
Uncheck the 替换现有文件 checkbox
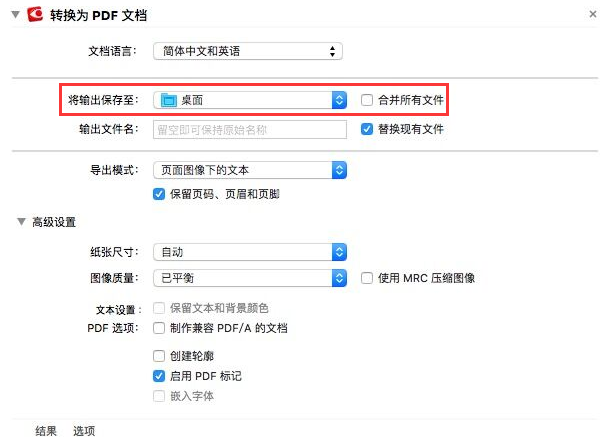click(x=368, y=129)
